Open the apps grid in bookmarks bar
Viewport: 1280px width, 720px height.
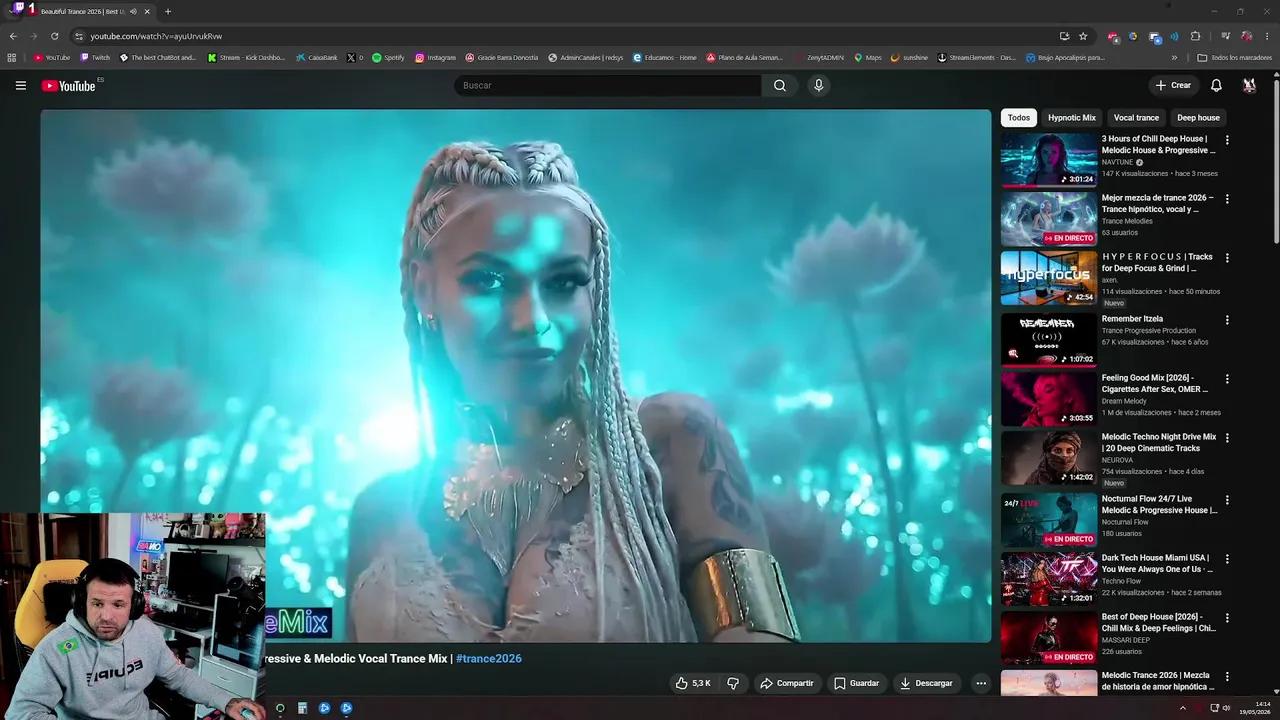(12, 58)
